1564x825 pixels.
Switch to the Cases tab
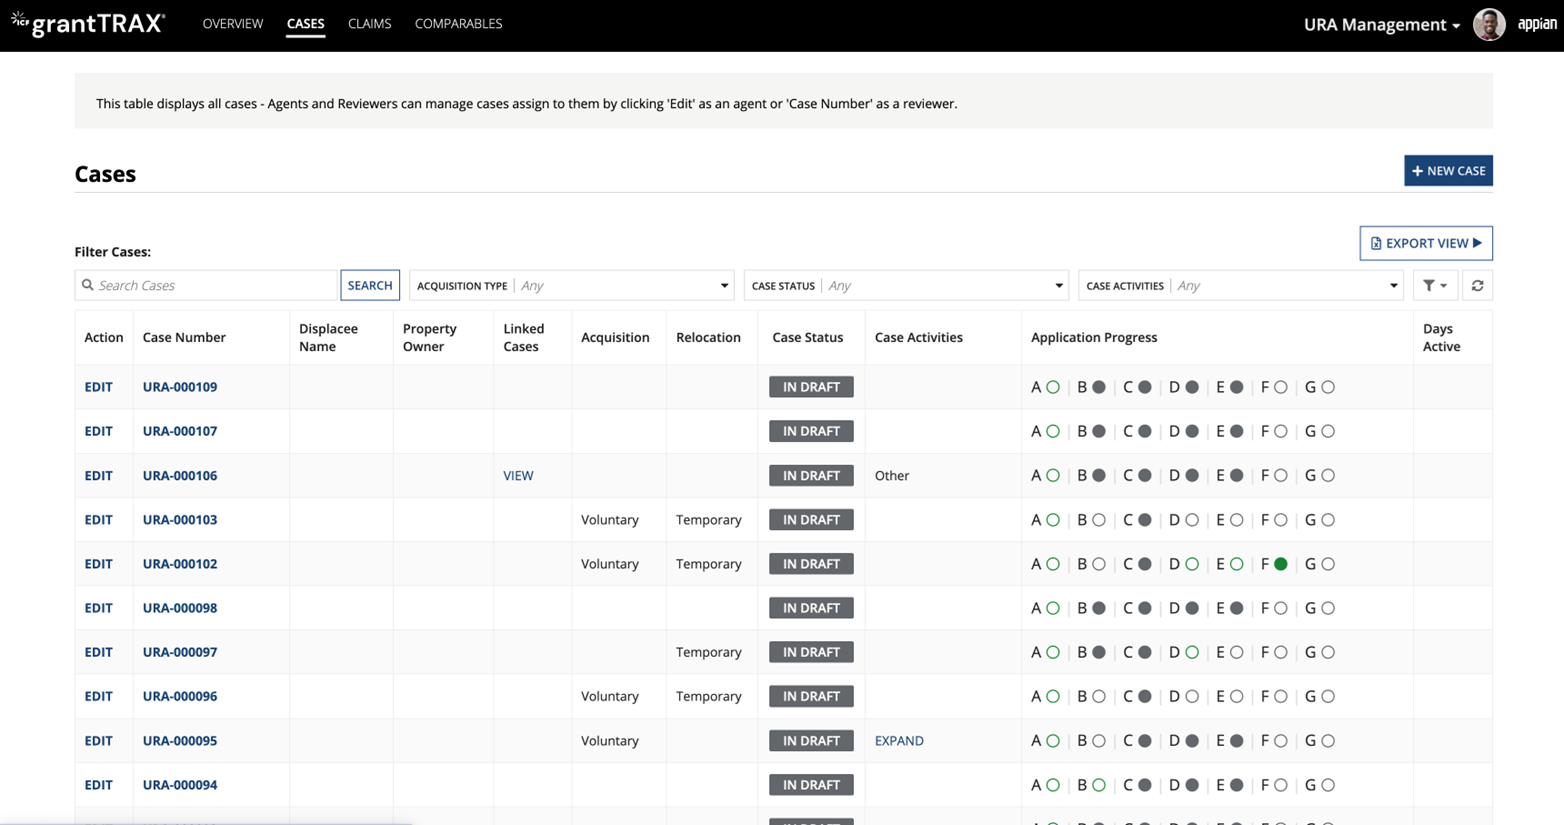coord(305,23)
